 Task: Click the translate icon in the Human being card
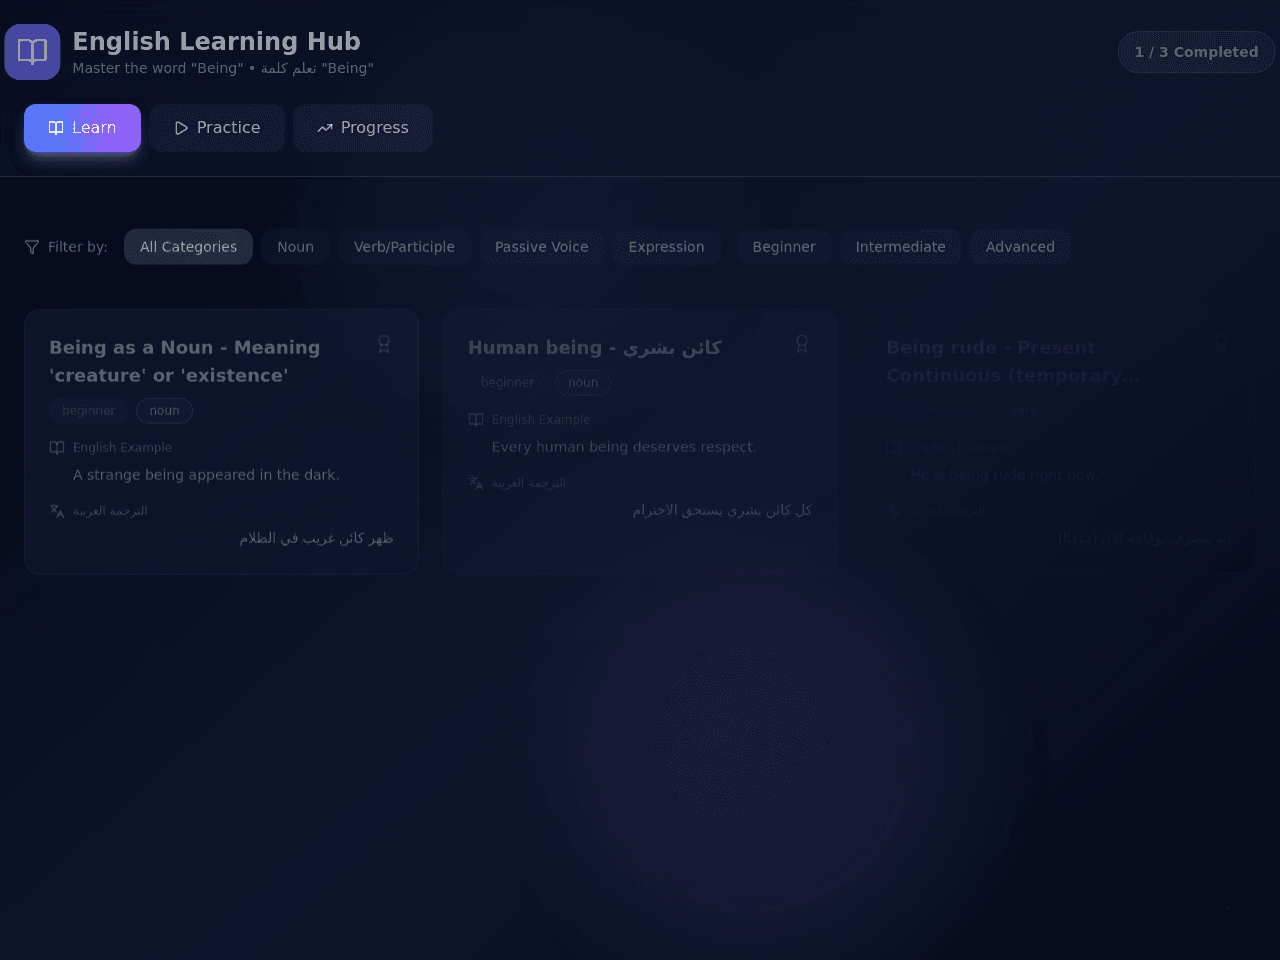pos(476,482)
